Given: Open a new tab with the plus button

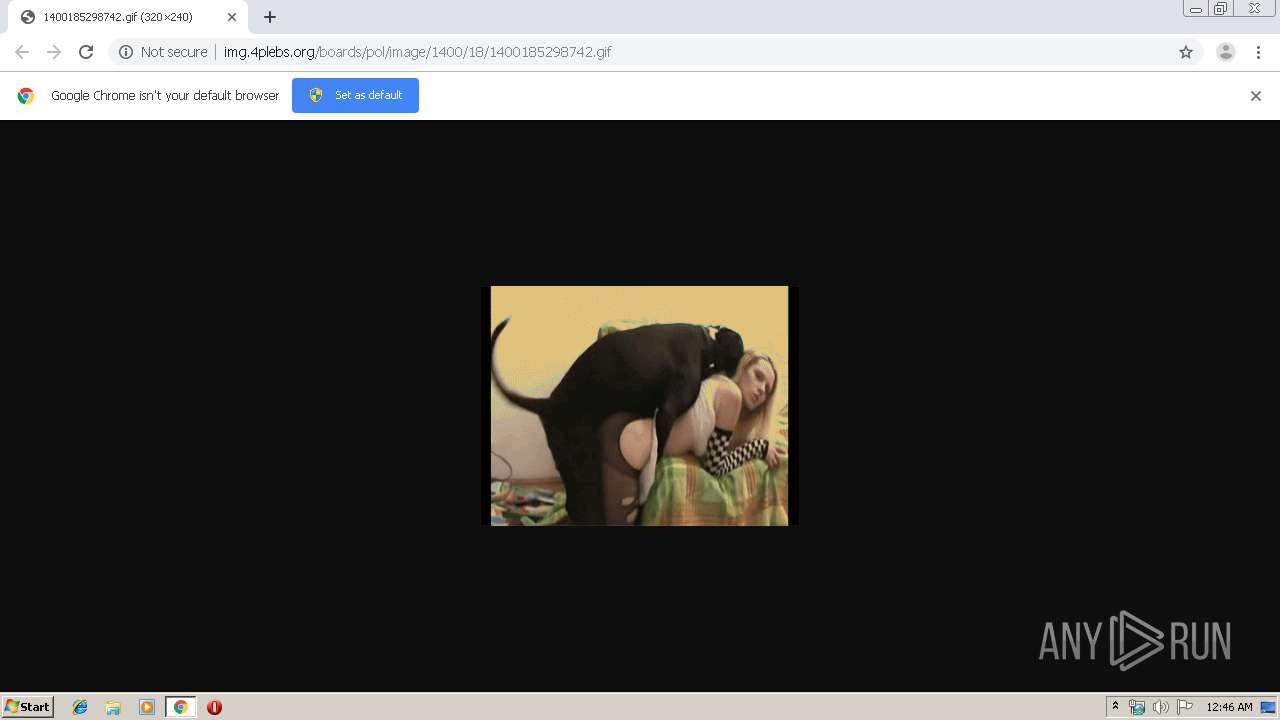Looking at the screenshot, I should [270, 17].
